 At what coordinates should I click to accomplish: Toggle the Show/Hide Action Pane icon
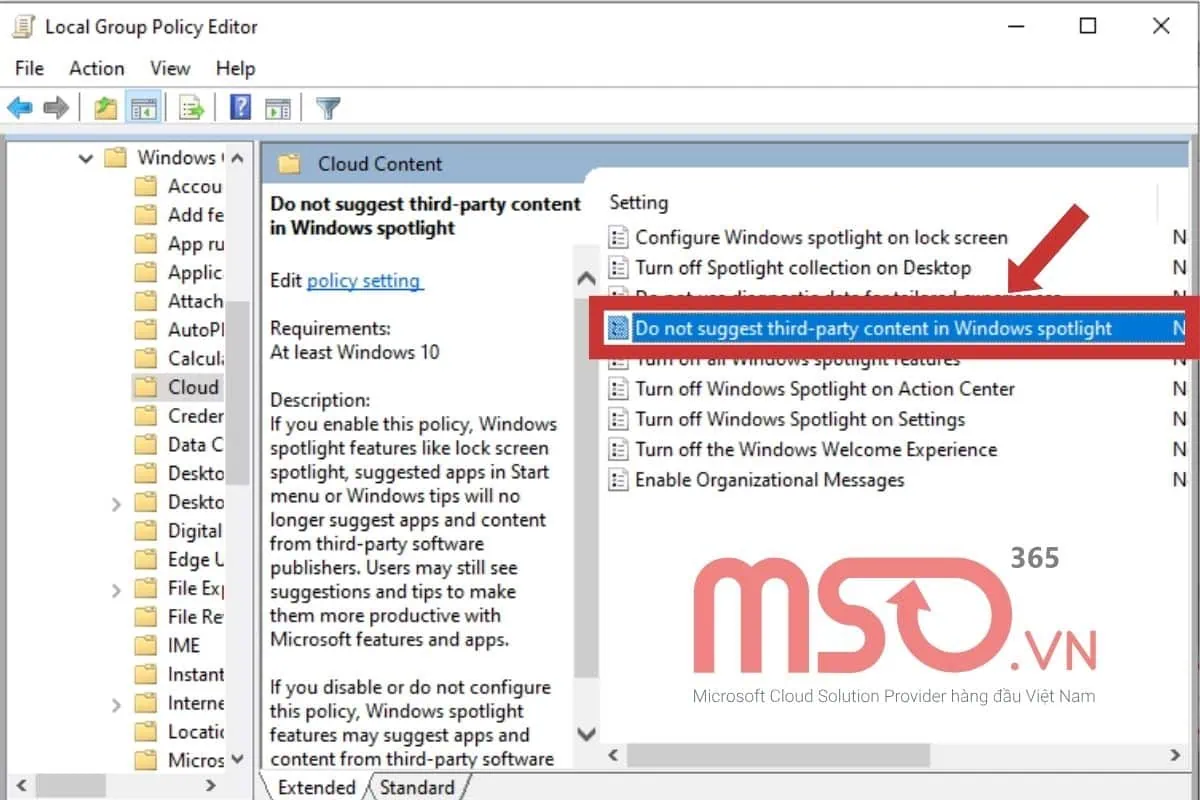click(278, 106)
